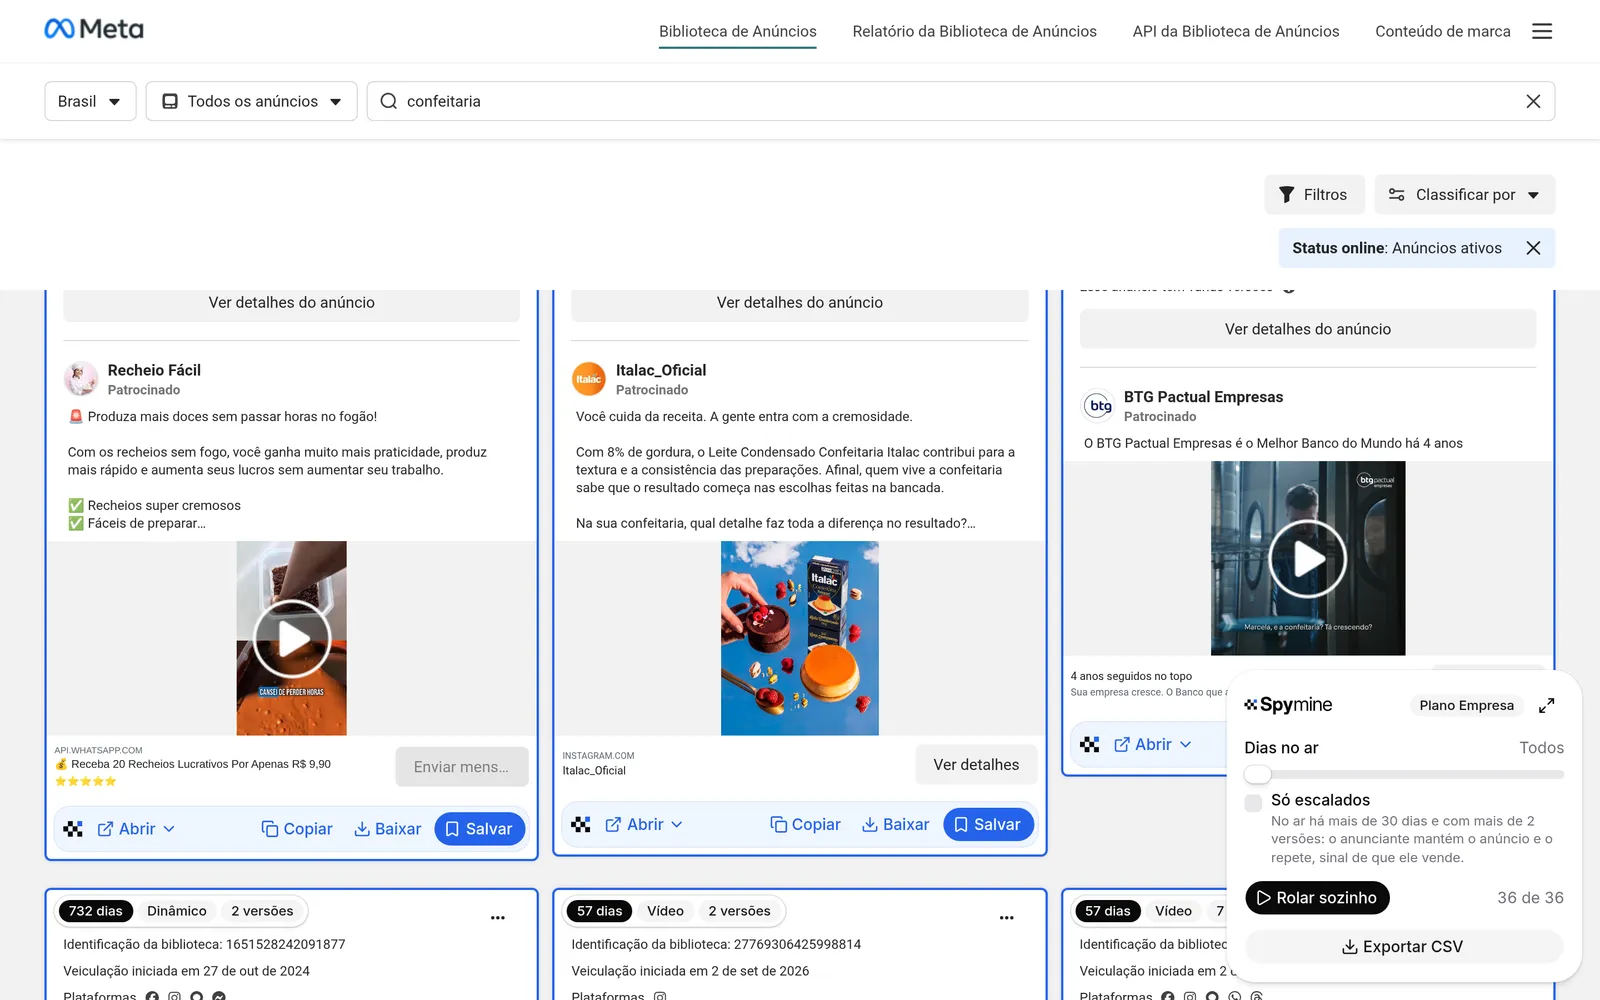The height and width of the screenshot is (1000, 1600).
Task: Play the Recheio Fácil video ad
Action: [292, 639]
